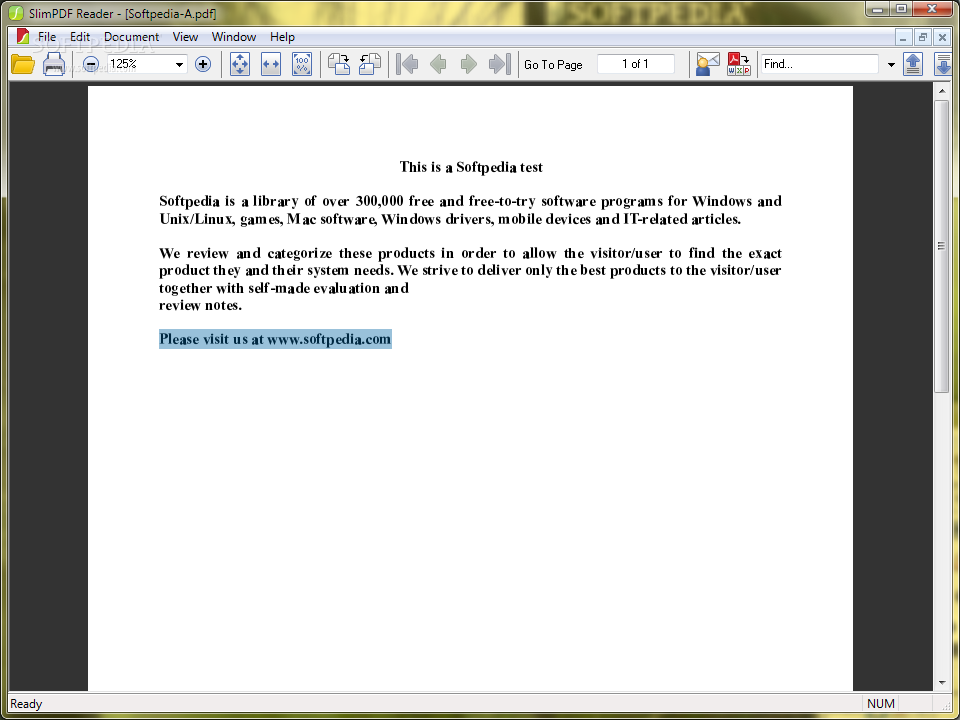This screenshot has width=960, height=720.
Task: Show page at actual size 100%
Action: pyautogui.click(x=302, y=64)
